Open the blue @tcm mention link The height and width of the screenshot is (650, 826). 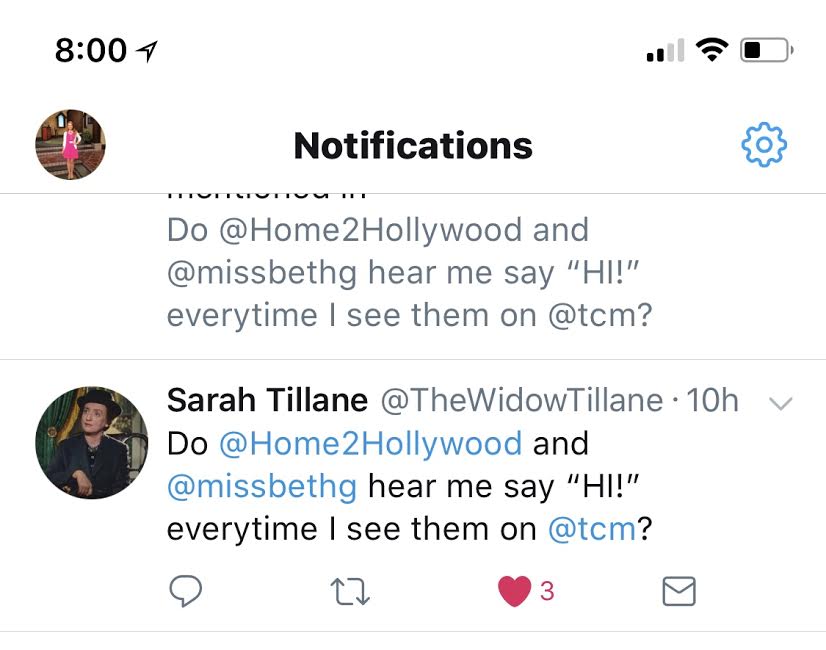click(593, 528)
